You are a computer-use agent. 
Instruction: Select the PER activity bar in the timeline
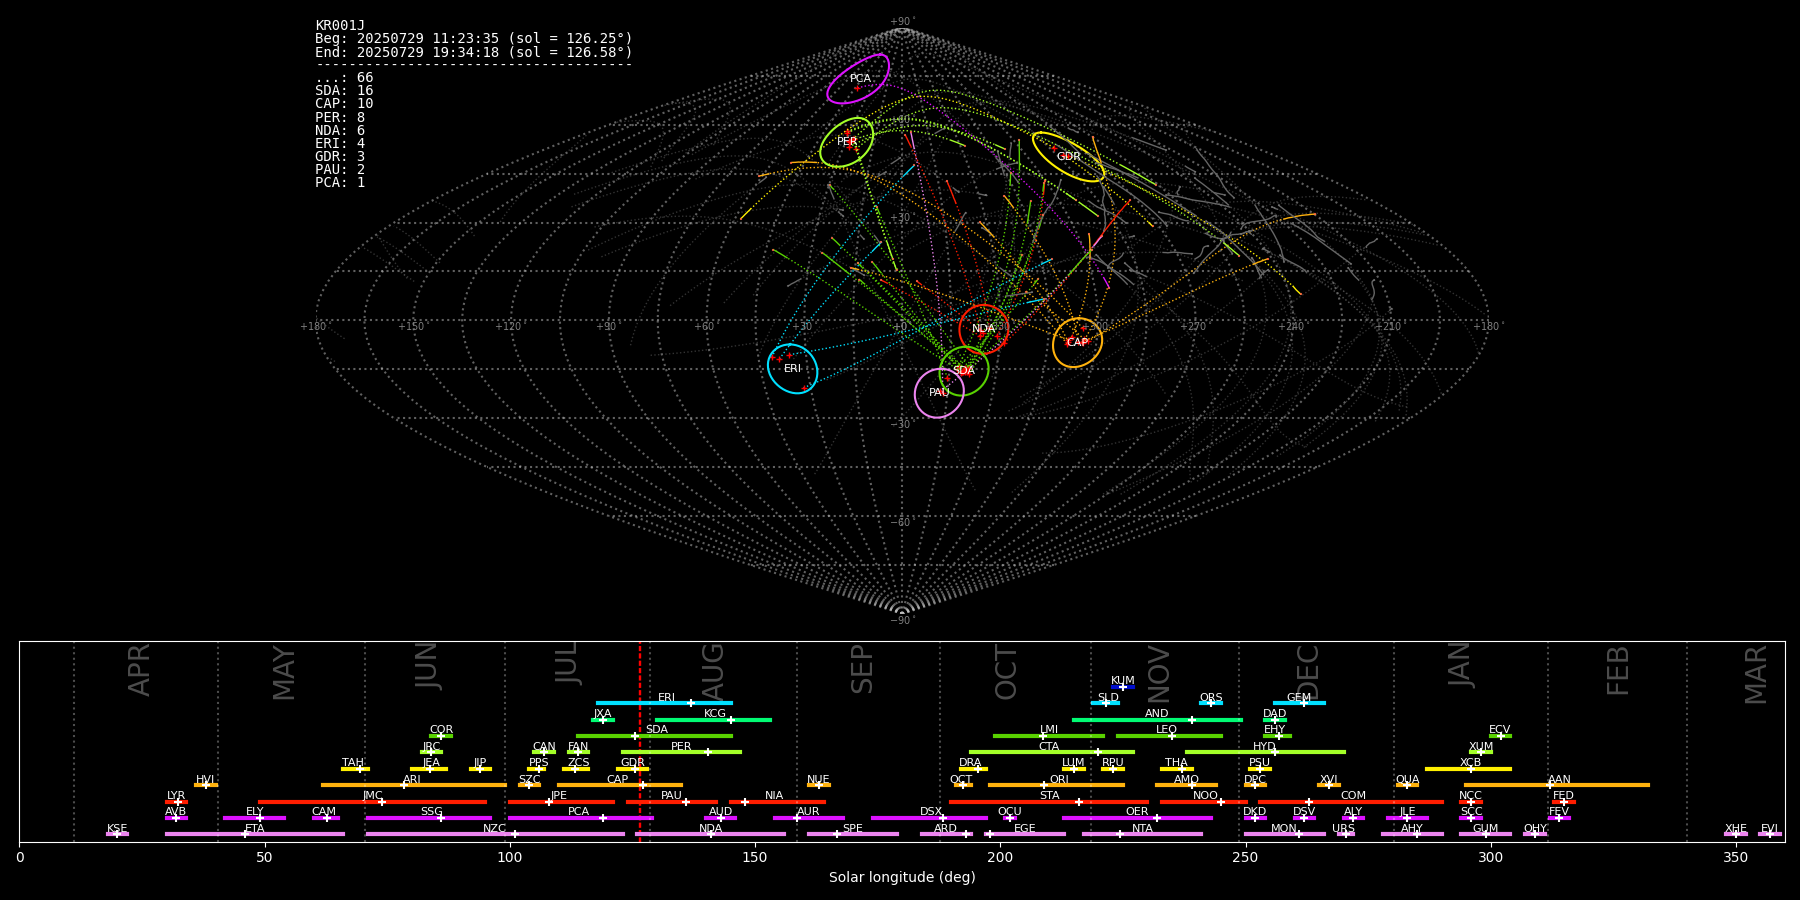pos(681,752)
